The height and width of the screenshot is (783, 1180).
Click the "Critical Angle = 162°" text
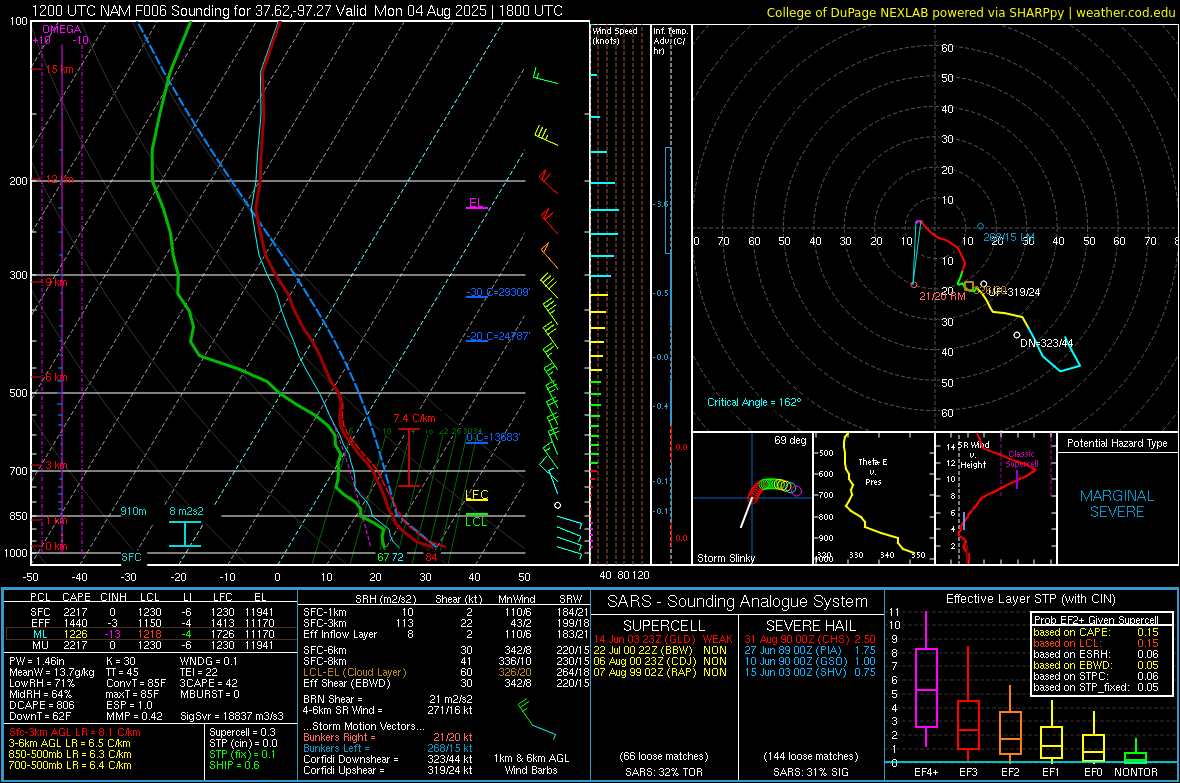[x=754, y=402]
